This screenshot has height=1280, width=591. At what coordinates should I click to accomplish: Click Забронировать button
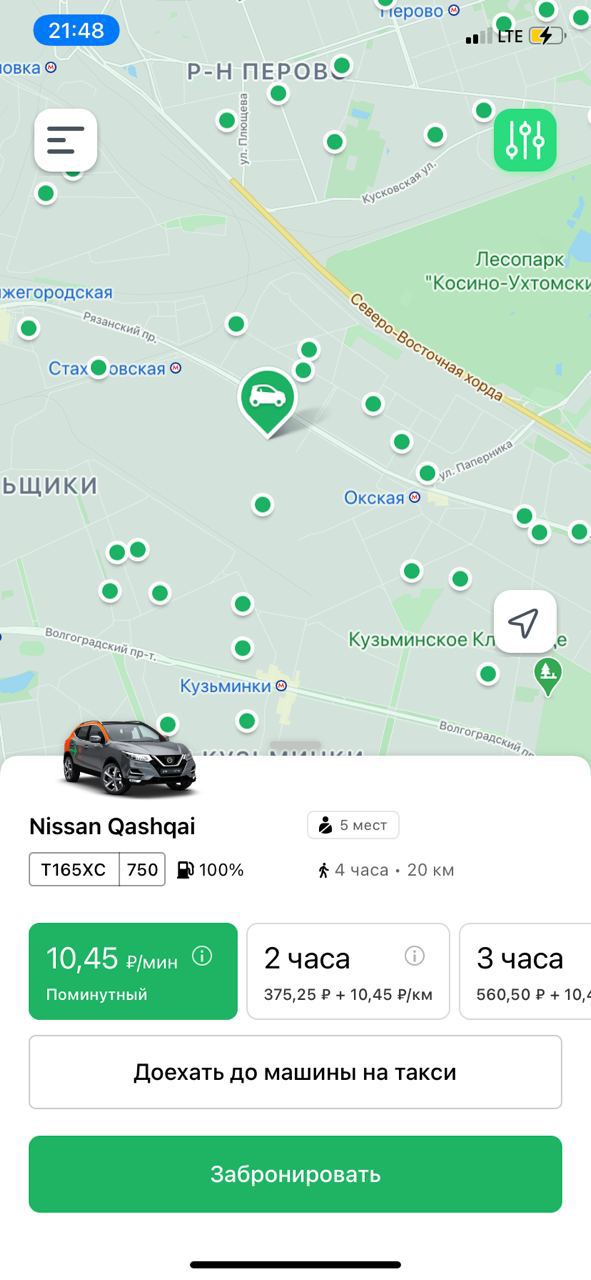tap(295, 1174)
